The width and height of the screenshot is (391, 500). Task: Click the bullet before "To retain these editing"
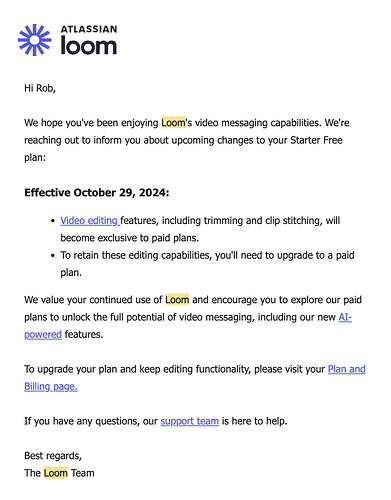53,256
